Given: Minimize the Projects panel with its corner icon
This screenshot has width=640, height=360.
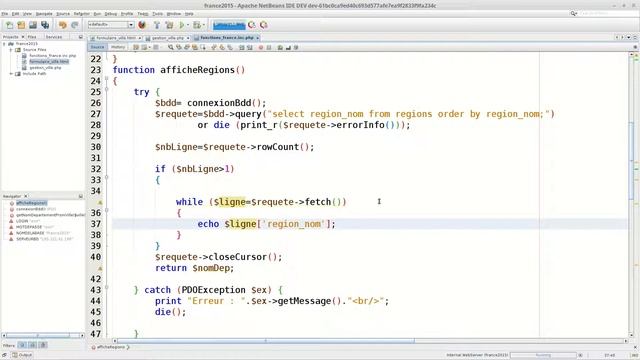Looking at the screenshot, I should pyautogui.click(x=80, y=37).
